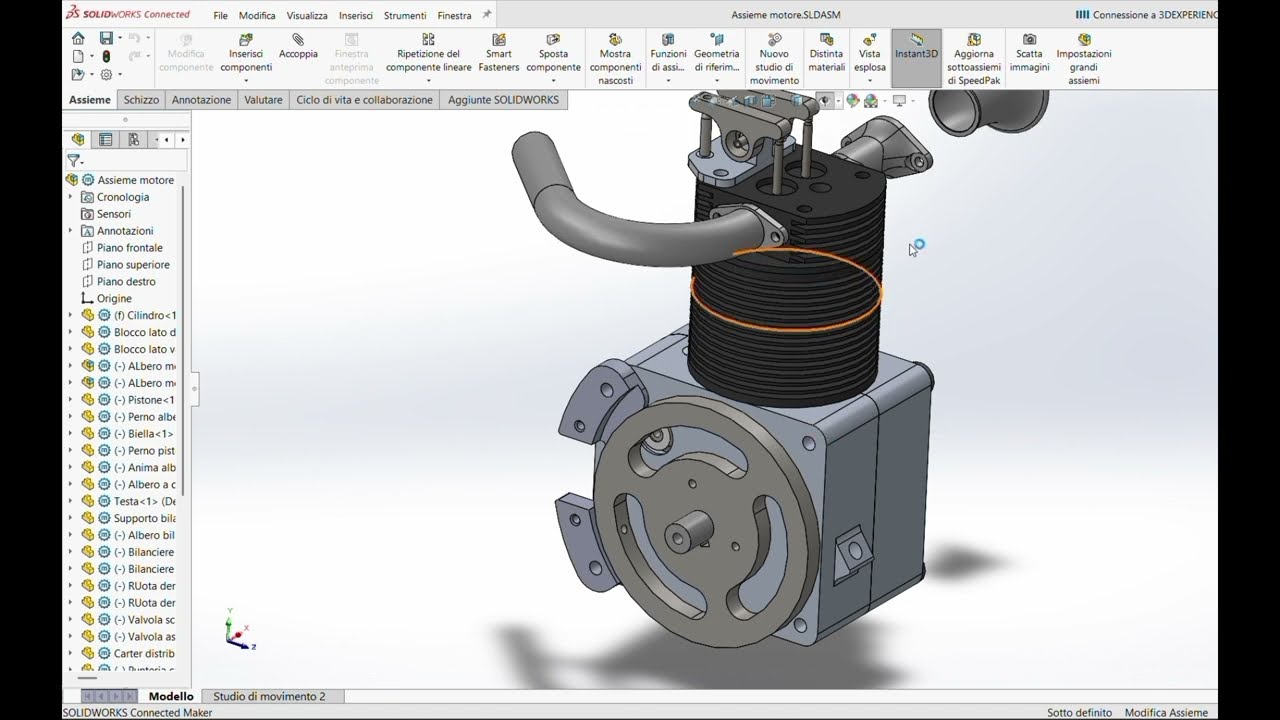
Task: Open ConfigurationManager tab icon
Action: pyautogui.click(x=134, y=140)
